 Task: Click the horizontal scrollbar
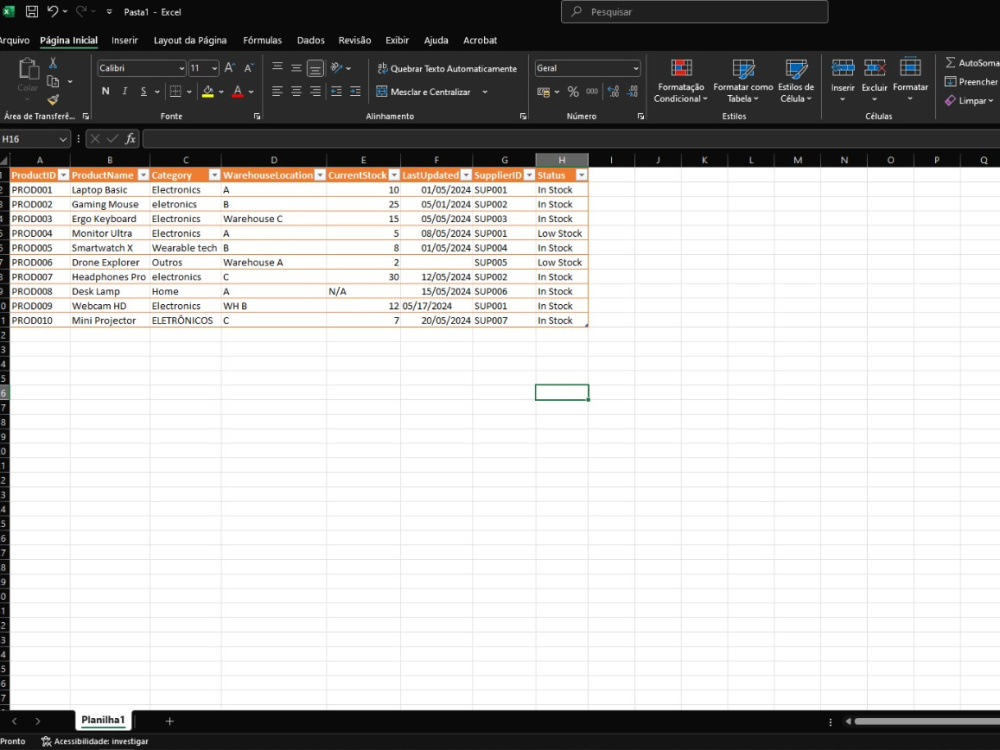pyautogui.click(x=927, y=721)
